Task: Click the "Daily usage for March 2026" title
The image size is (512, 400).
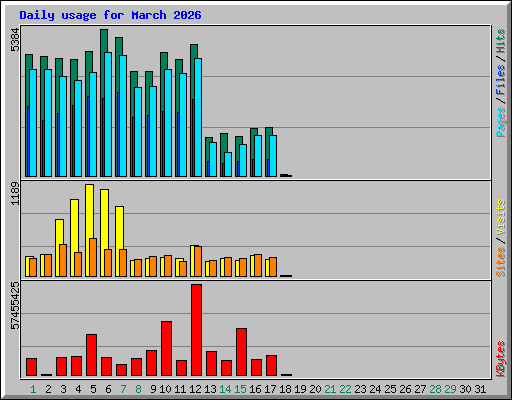Action: [x=110, y=15]
